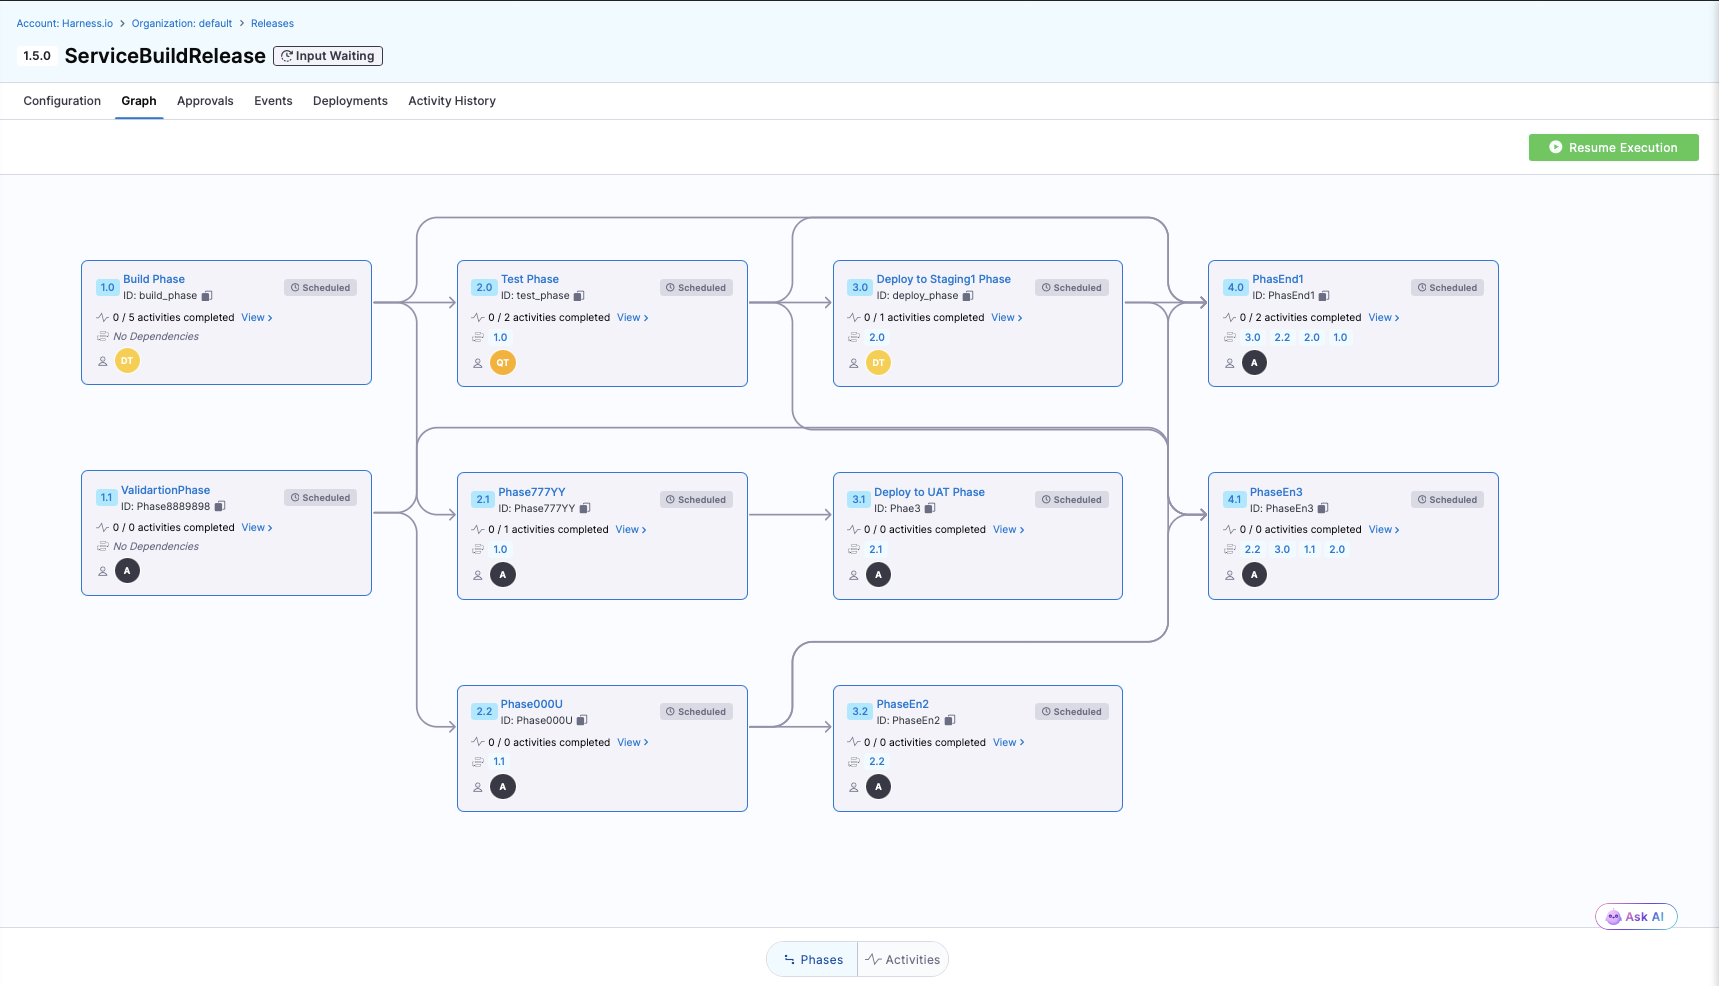
Task: Open the Releases breadcrumb link
Action: point(272,24)
